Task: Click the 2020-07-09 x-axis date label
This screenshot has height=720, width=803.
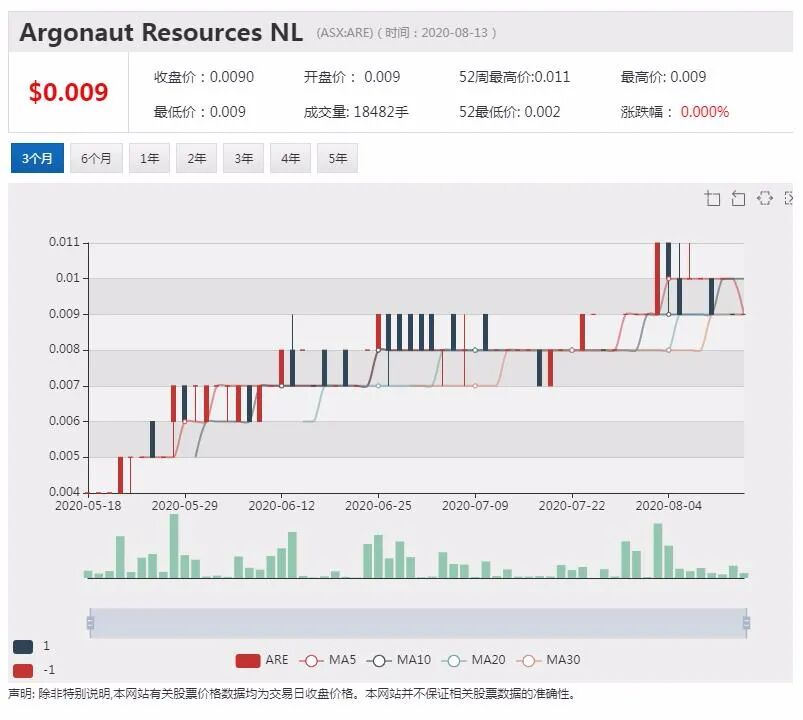Action: point(475,506)
